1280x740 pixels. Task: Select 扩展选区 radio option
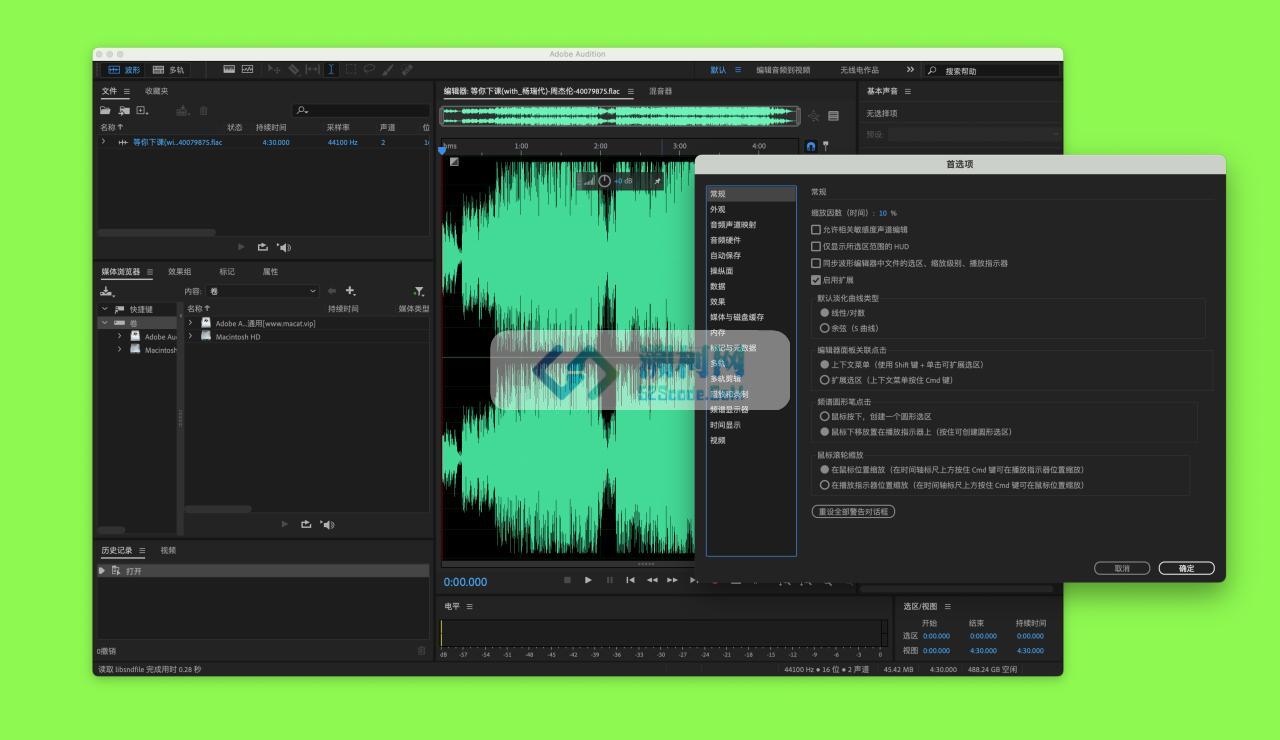825,380
